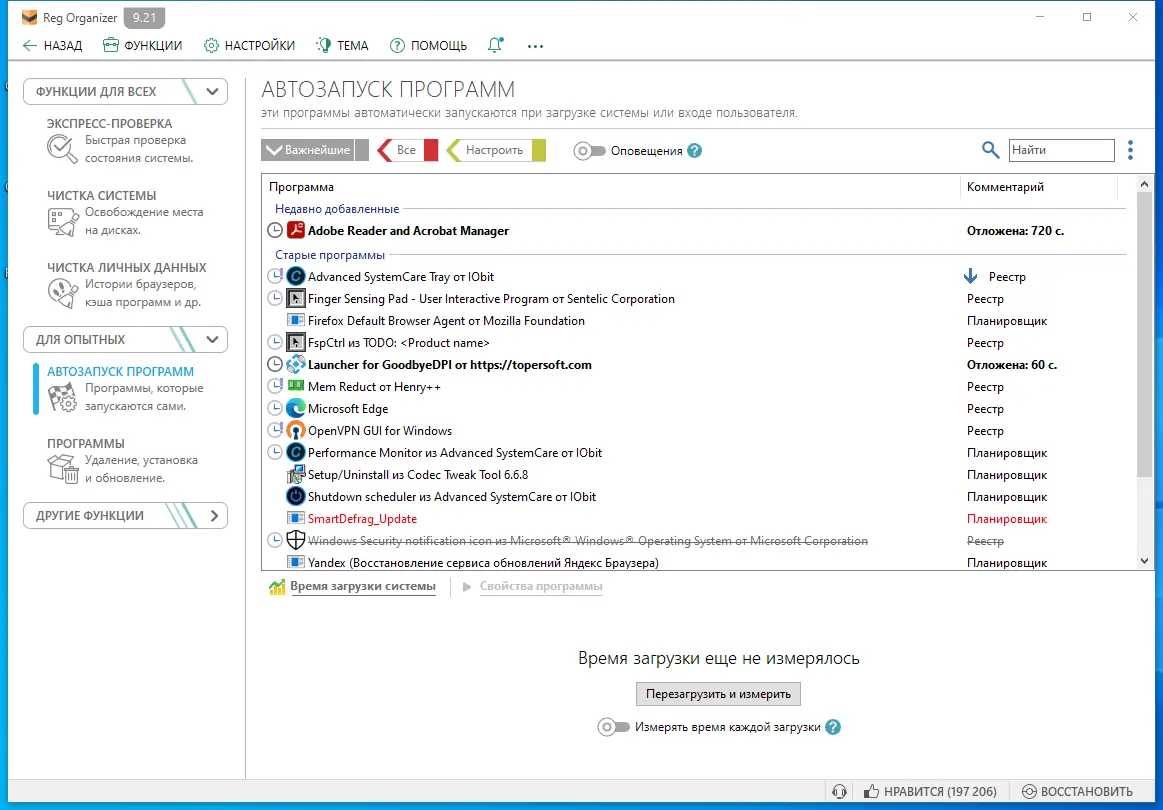Toggle delay clock for GoodbyeDPI Launcher row
This screenshot has width=1163, height=810.
tap(274, 364)
